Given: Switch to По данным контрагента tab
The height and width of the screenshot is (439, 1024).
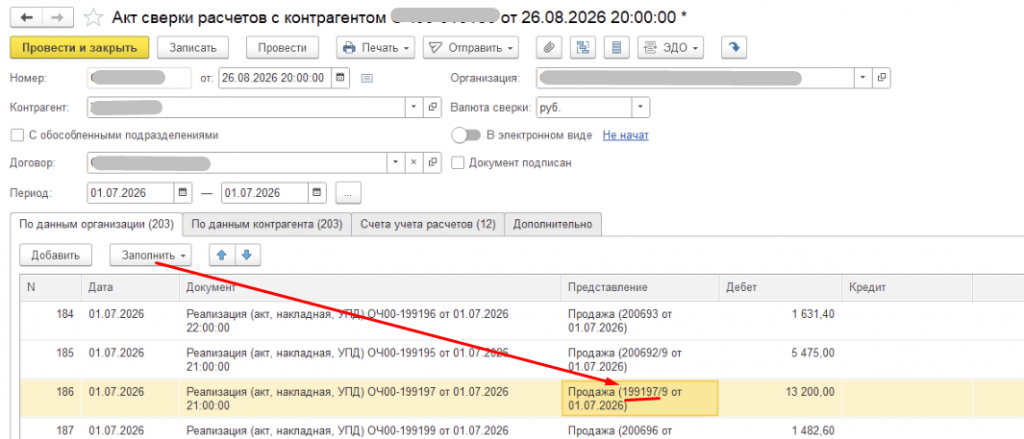Looking at the screenshot, I should tap(267, 224).
